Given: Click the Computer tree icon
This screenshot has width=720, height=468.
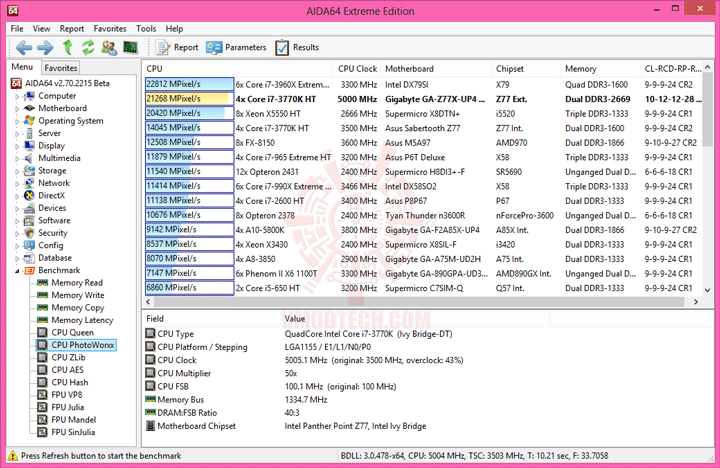Looking at the screenshot, I should coord(29,96).
